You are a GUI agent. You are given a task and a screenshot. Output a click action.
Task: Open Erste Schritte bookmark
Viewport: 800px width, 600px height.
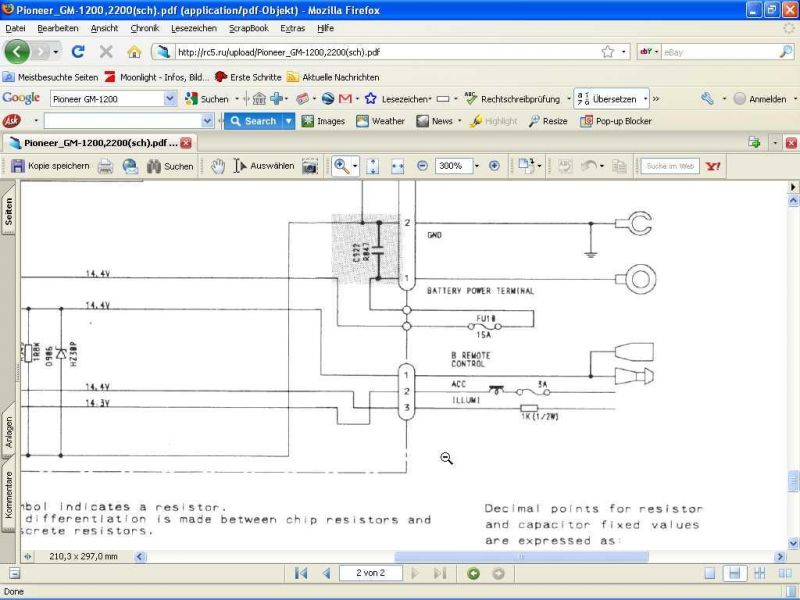[248, 77]
